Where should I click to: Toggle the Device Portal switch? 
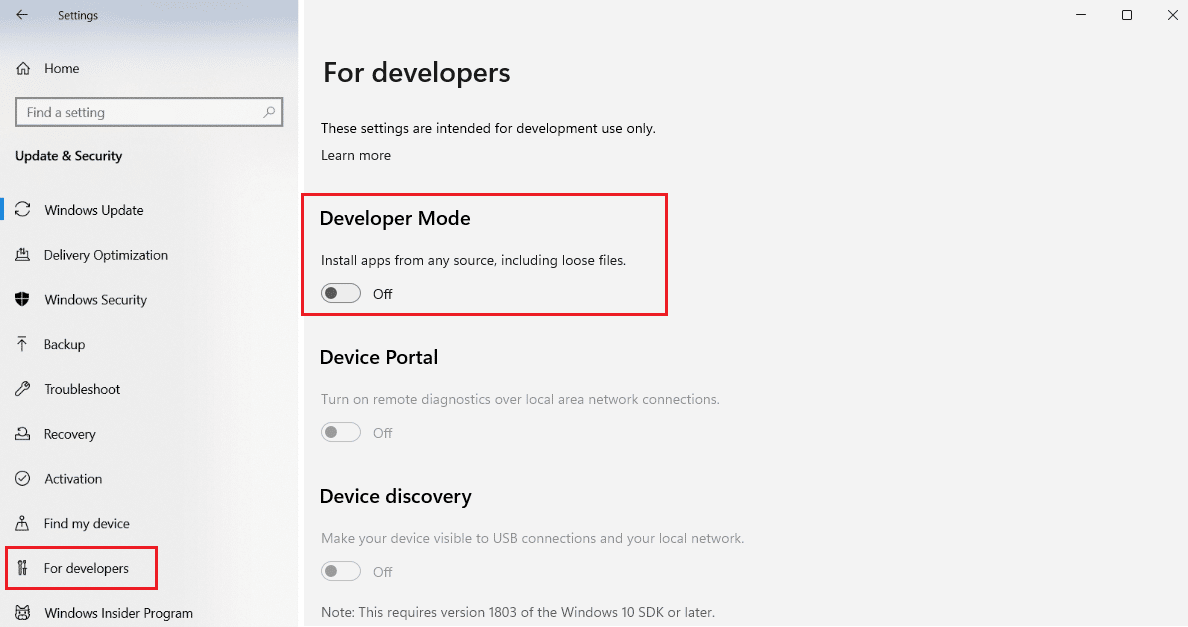coord(341,432)
